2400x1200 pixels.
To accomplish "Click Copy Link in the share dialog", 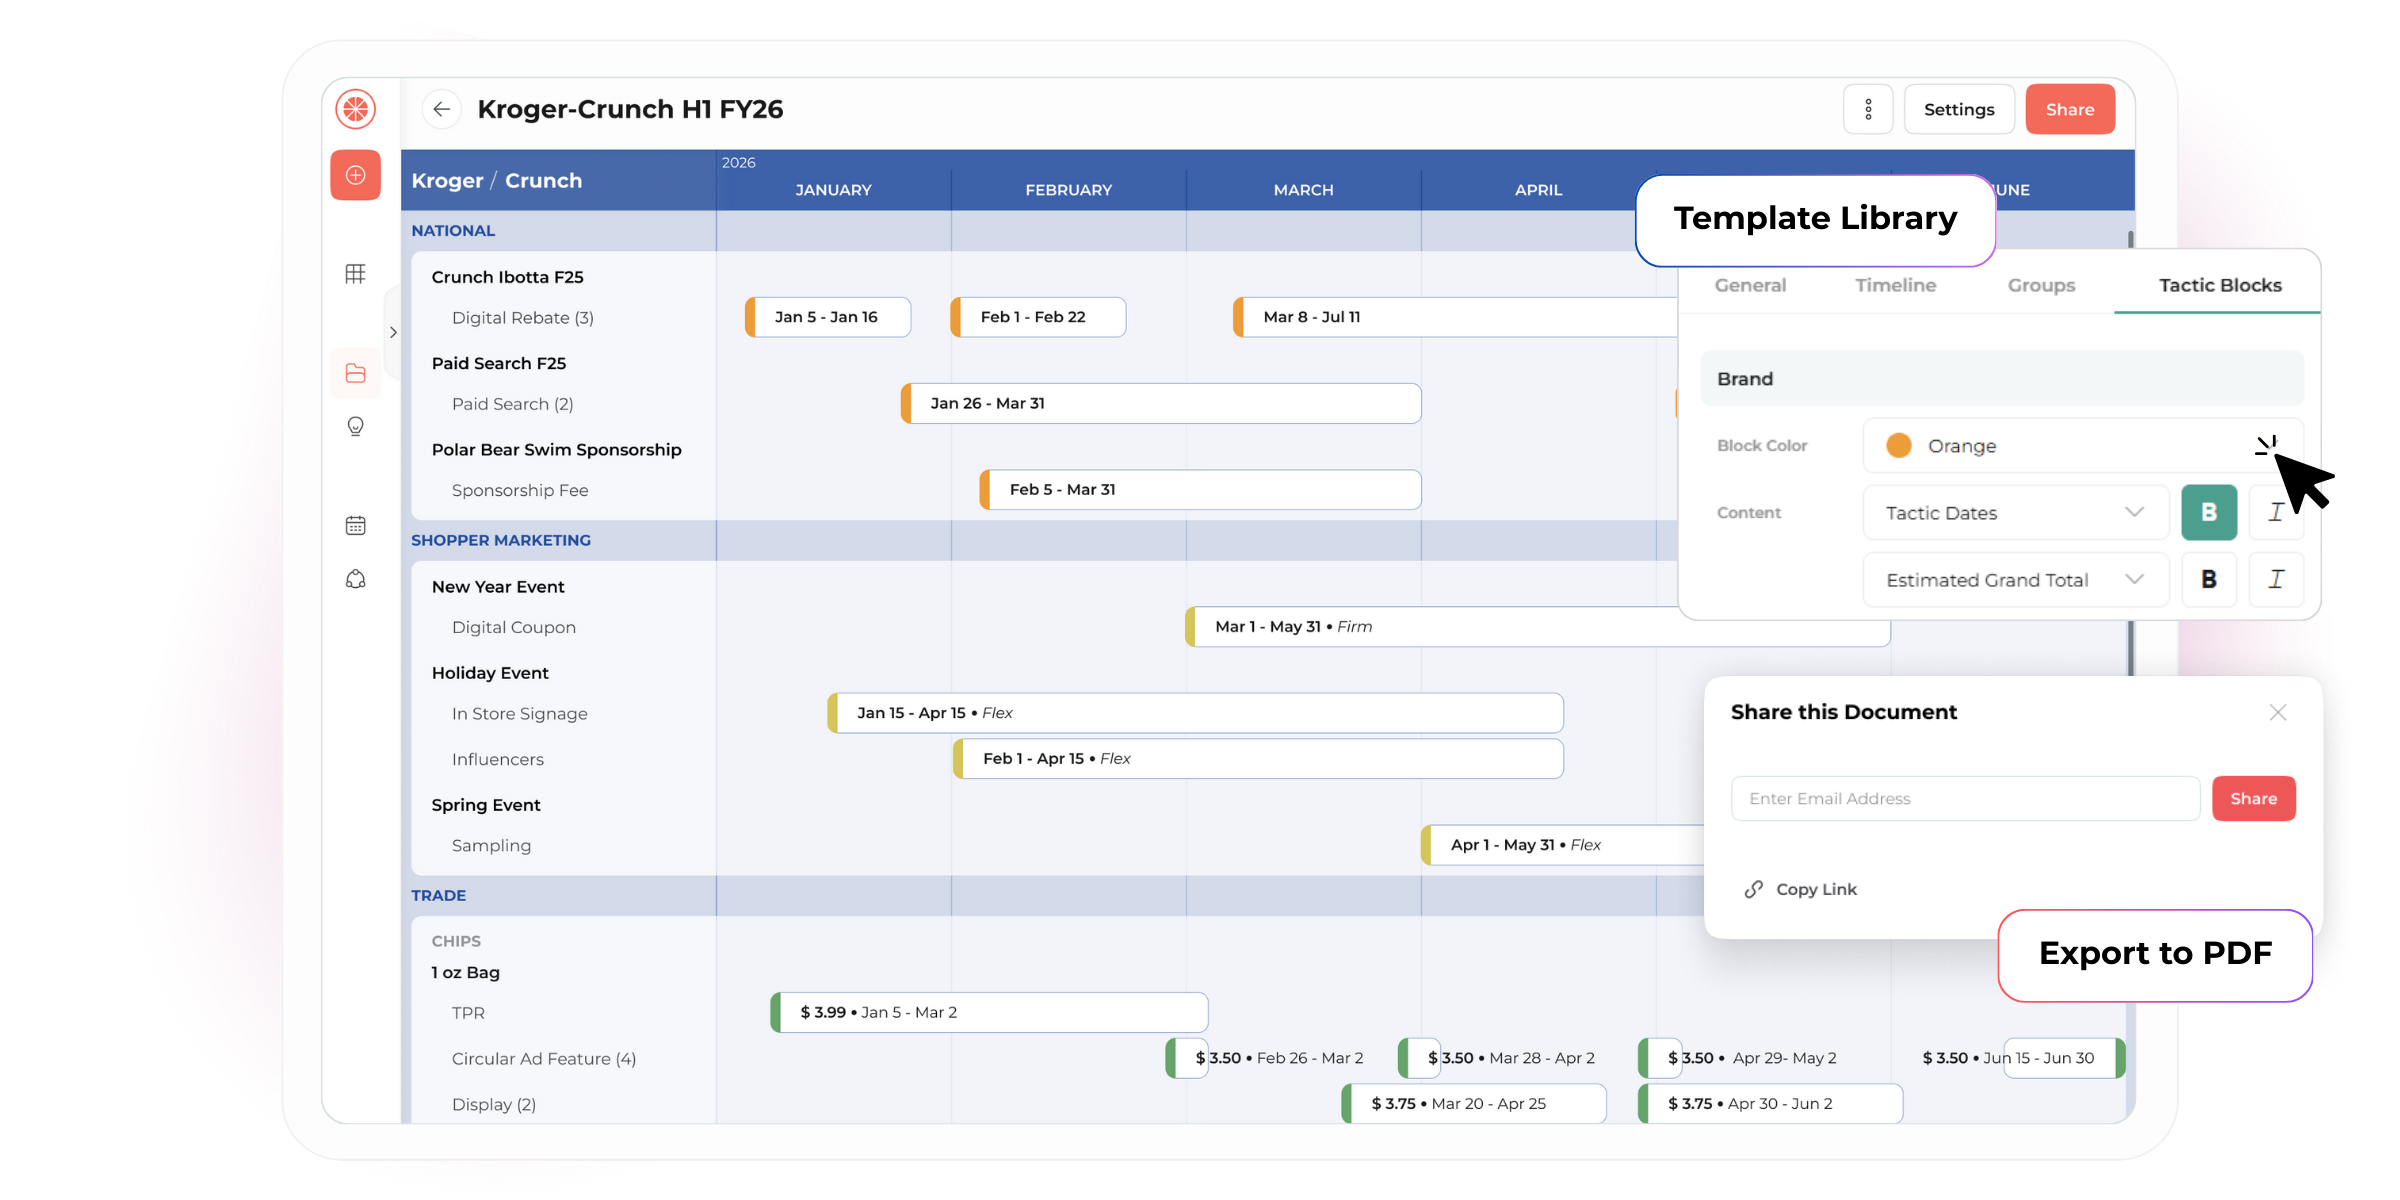I will point(1815,888).
